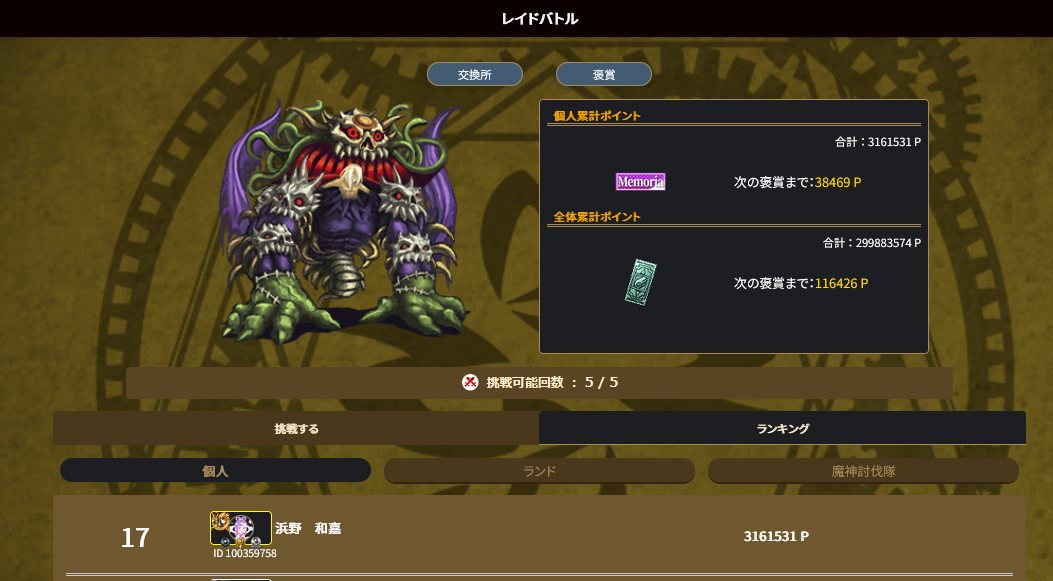Click the green ticket reward icon
This screenshot has width=1053, height=581.
click(x=641, y=283)
